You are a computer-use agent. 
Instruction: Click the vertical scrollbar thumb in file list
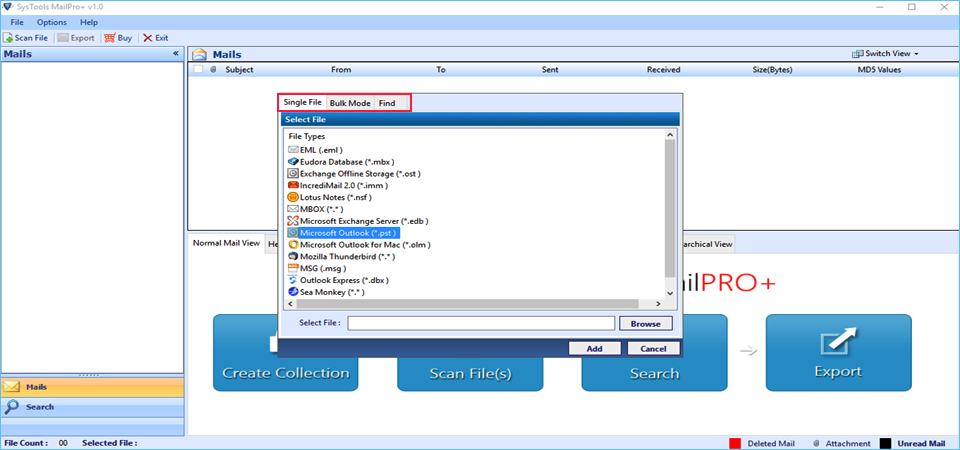pyautogui.click(x=670, y=208)
